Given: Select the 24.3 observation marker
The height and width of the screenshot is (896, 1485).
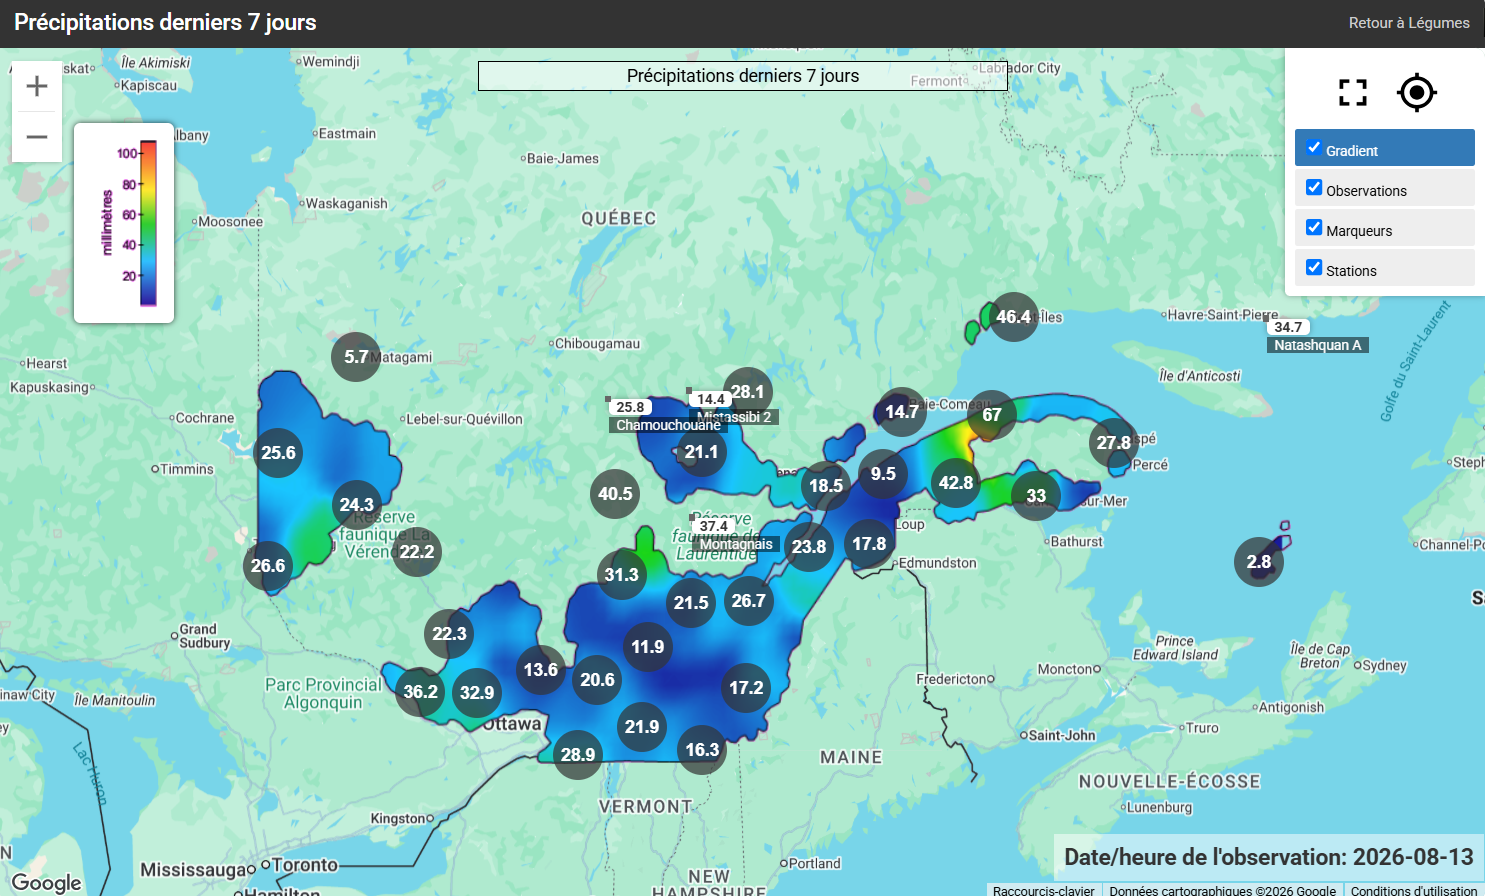Looking at the screenshot, I should 357,505.
